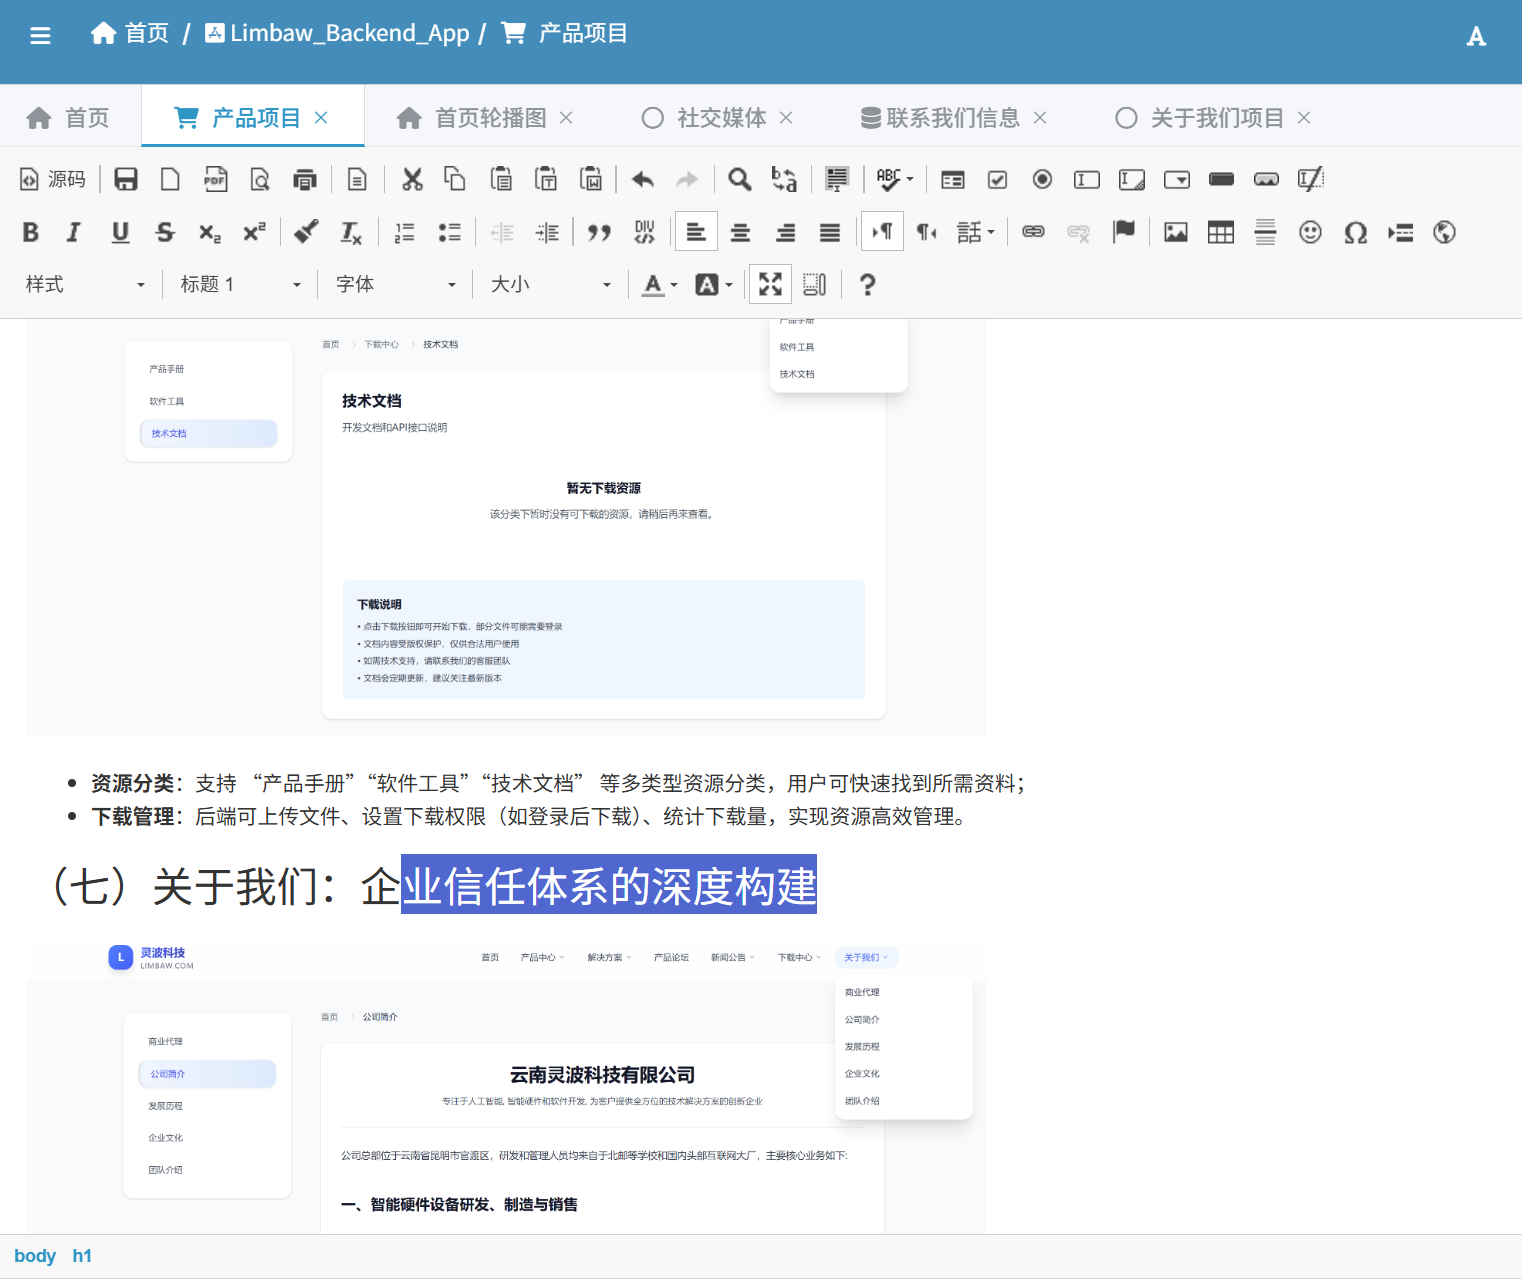Click the Insert Link icon
The image size is (1522, 1279).
click(x=1033, y=232)
